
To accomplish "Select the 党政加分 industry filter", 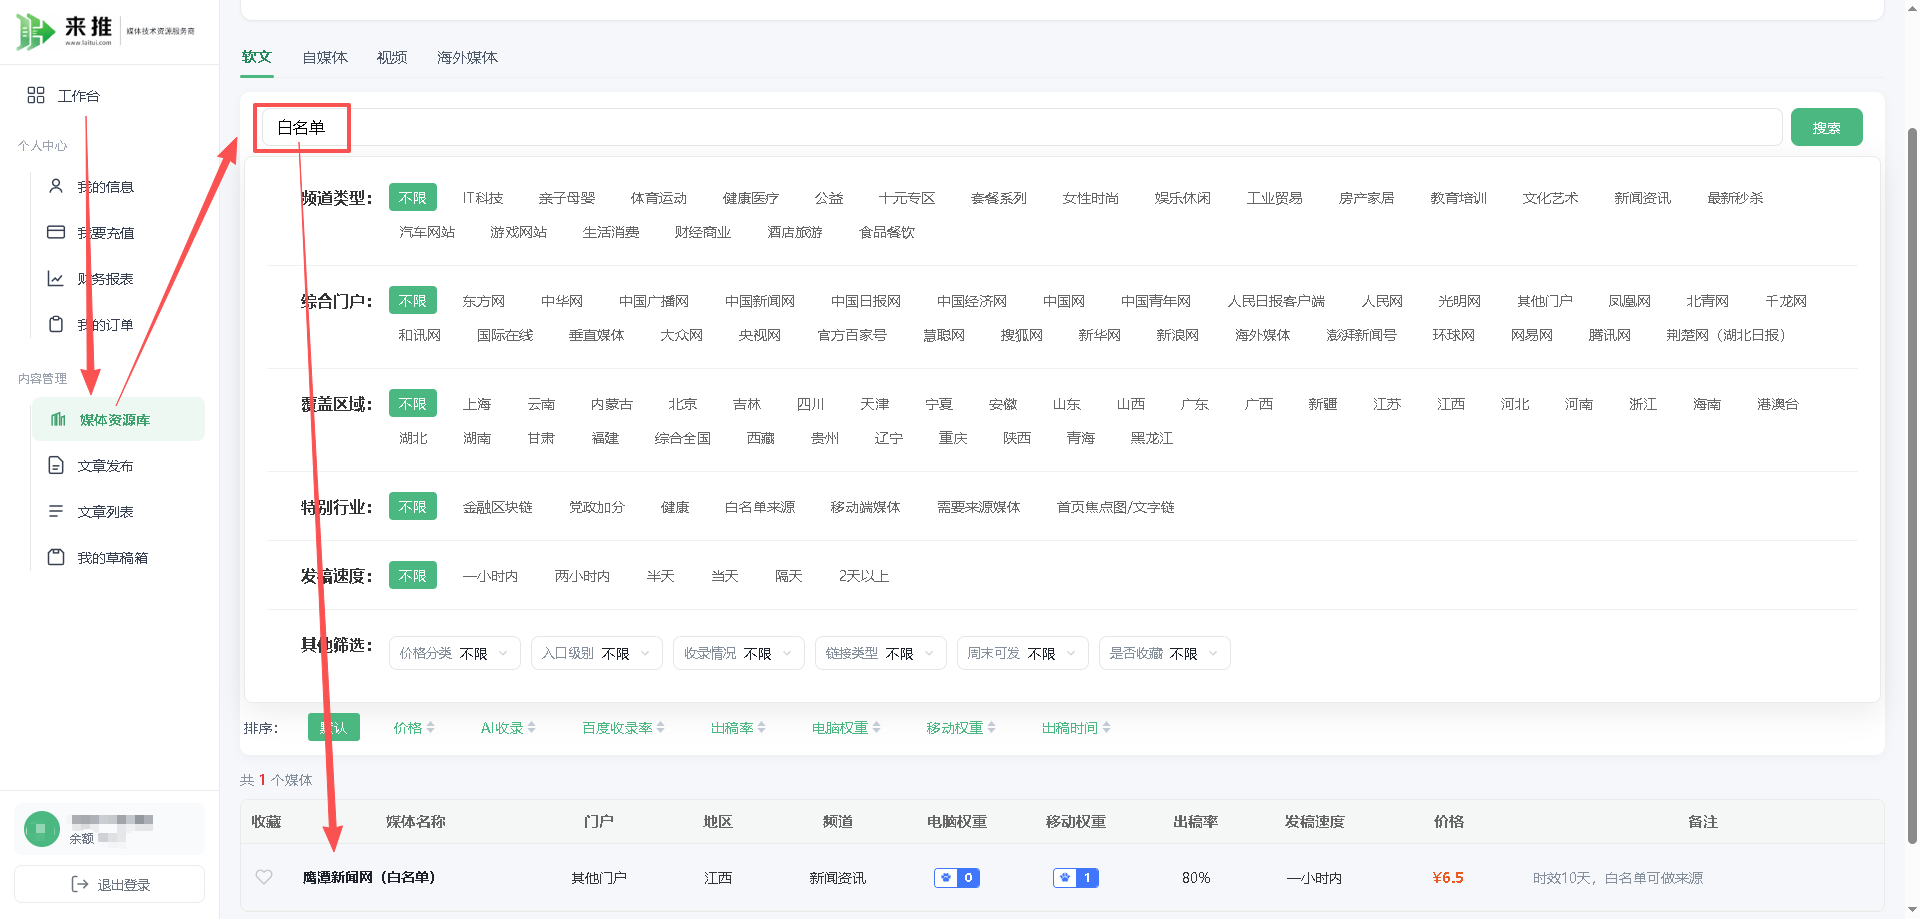I will 597,507.
